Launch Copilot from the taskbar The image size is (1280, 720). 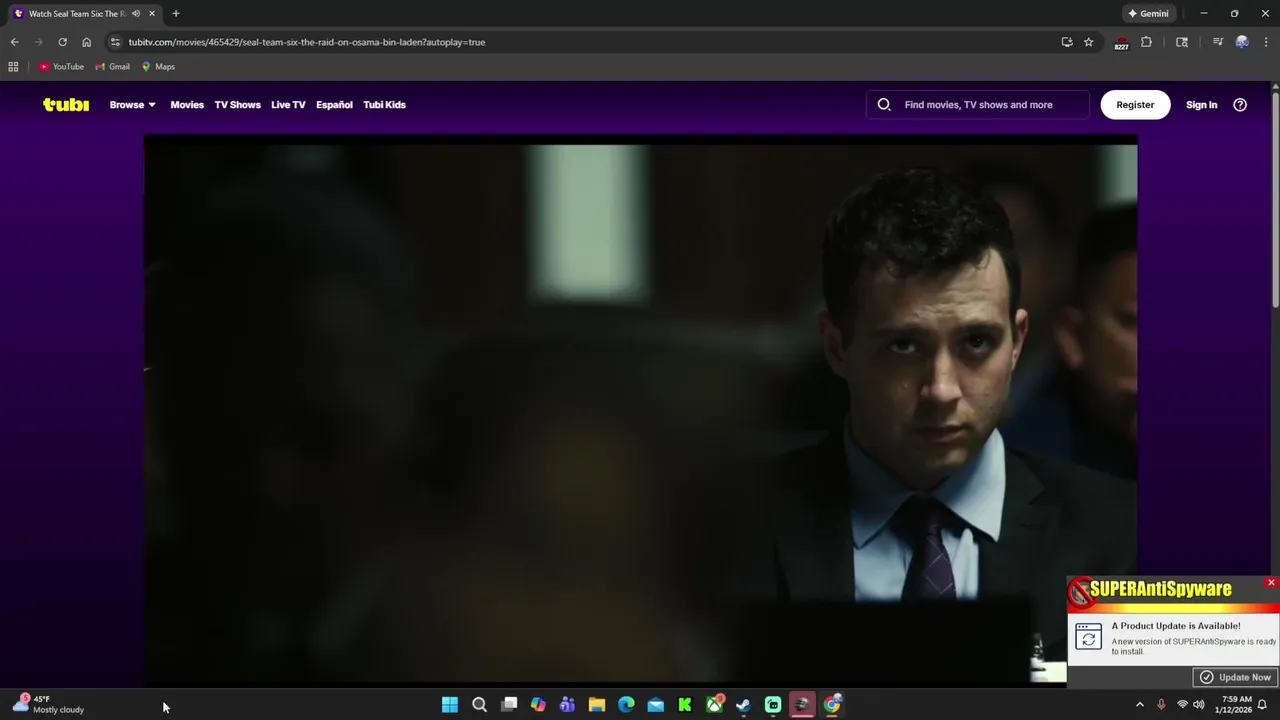tap(538, 705)
